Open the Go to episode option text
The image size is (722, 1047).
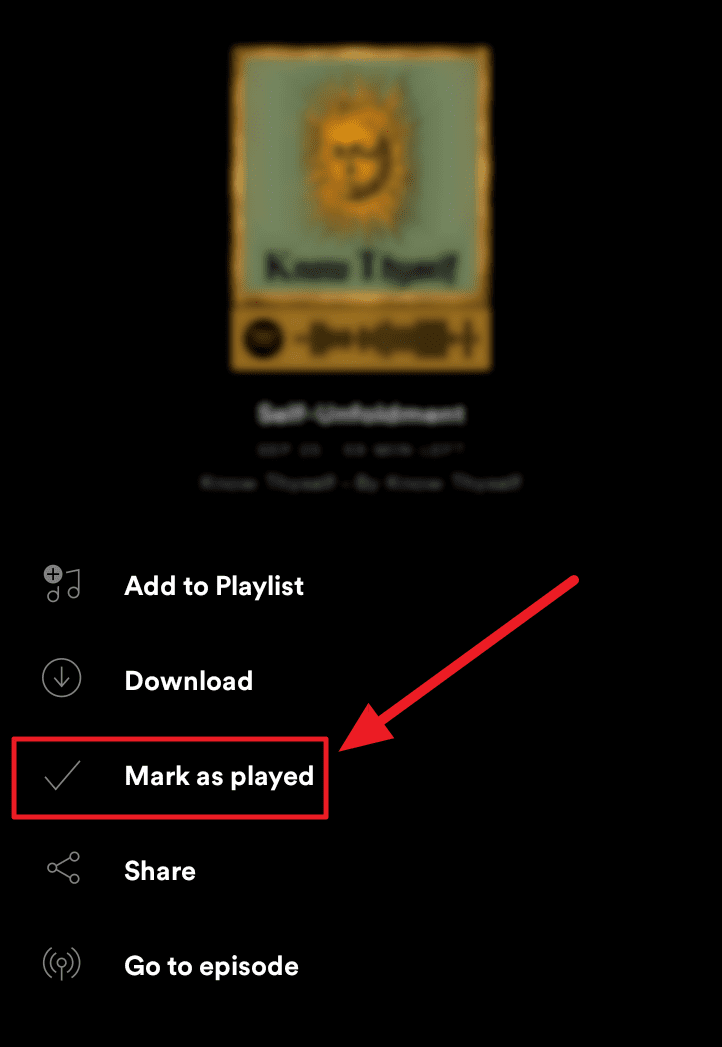pyautogui.click(x=211, y=966)
